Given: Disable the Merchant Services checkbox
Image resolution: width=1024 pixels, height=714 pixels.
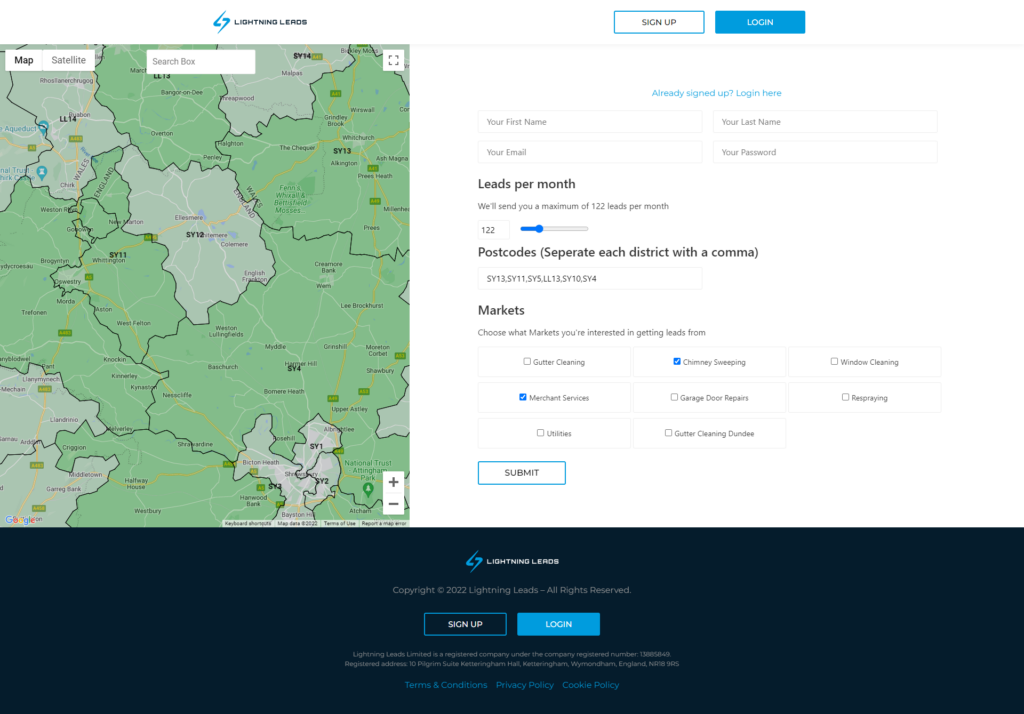Looking at the screenshot, I should tap(523, 397).
